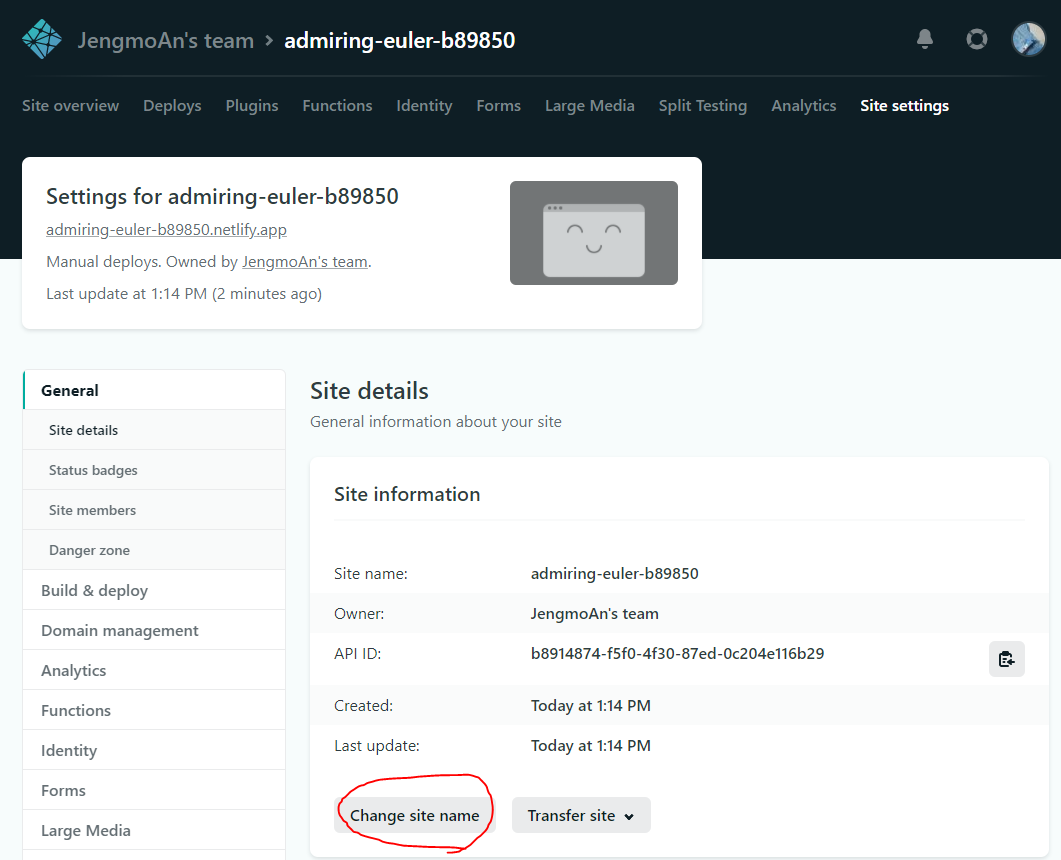Image resolution: width=1061 pixels, height=860 pixels.
Task: Open Large Media in top navigation
Action: [589, 106]
